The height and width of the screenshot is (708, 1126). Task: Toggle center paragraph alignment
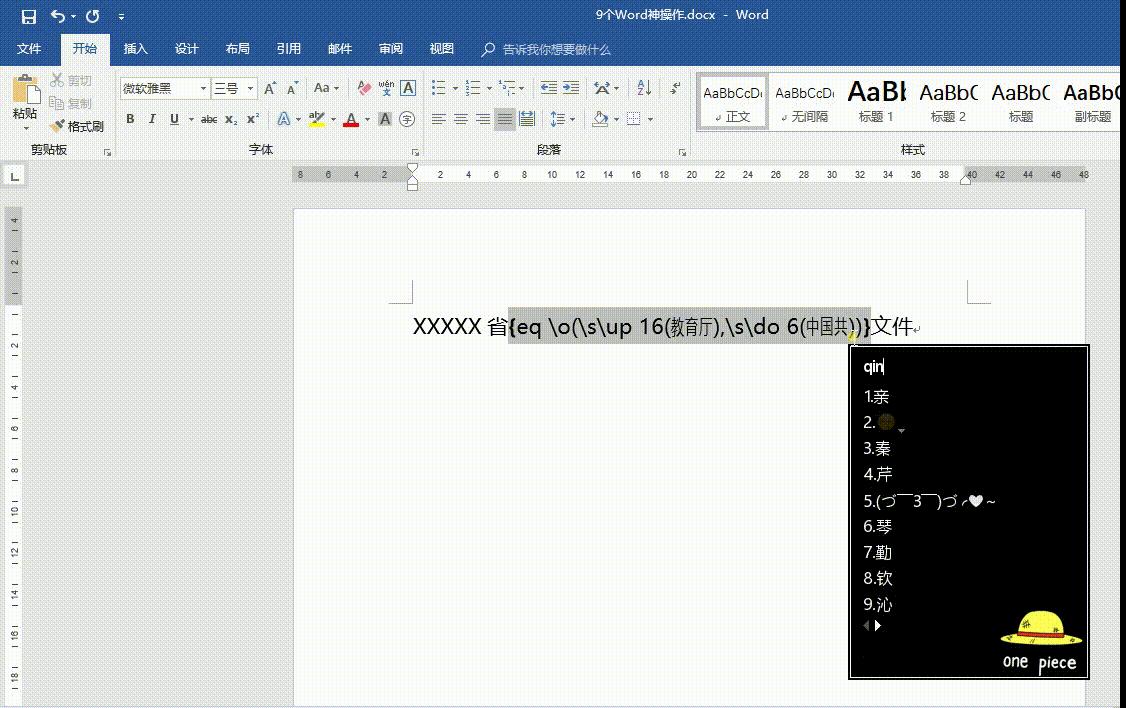(x=460, y=119)
